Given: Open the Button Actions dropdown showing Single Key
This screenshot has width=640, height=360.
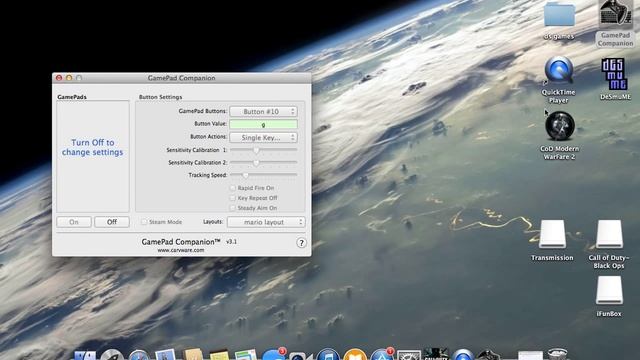Looking at the screenshot, I should click(x=263, y=138).
